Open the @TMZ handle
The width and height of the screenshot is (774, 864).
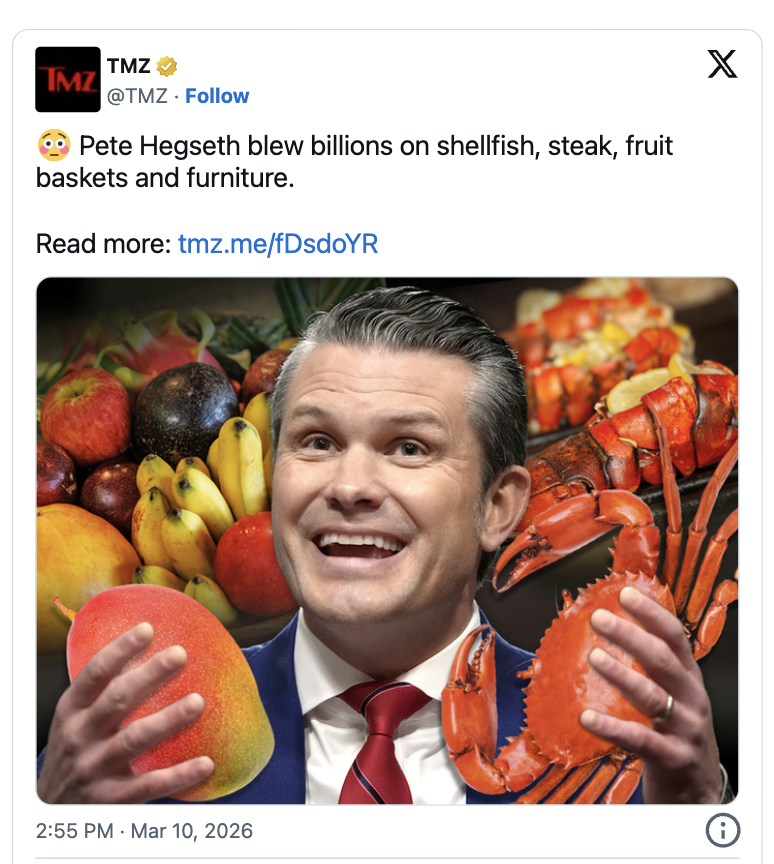[x=137, y=96]
